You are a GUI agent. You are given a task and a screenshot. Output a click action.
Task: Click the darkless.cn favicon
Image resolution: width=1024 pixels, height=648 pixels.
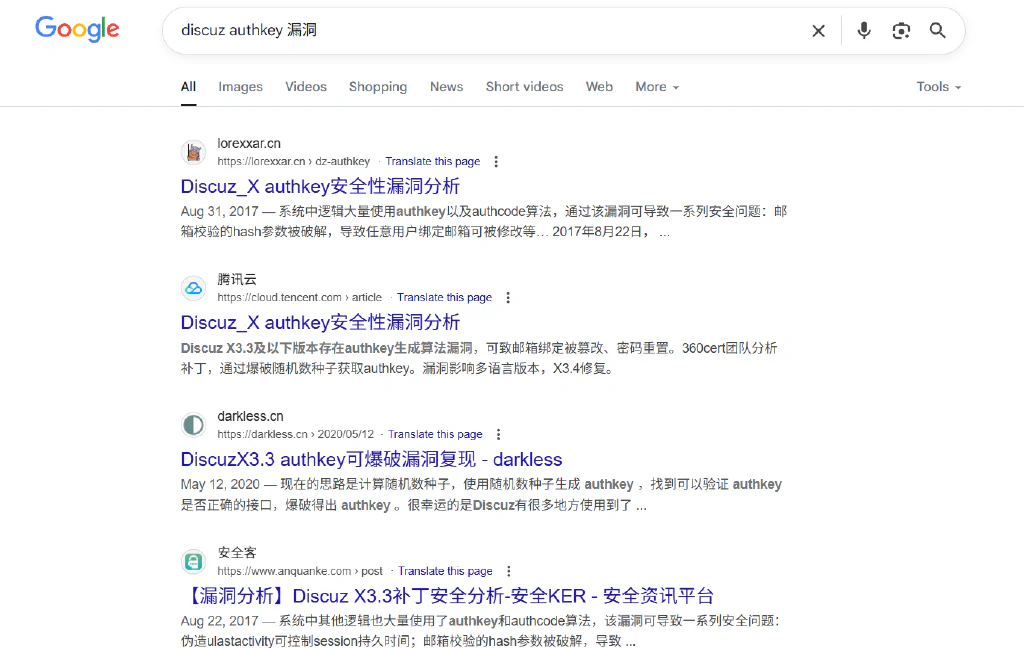click(x=193, y=425)
